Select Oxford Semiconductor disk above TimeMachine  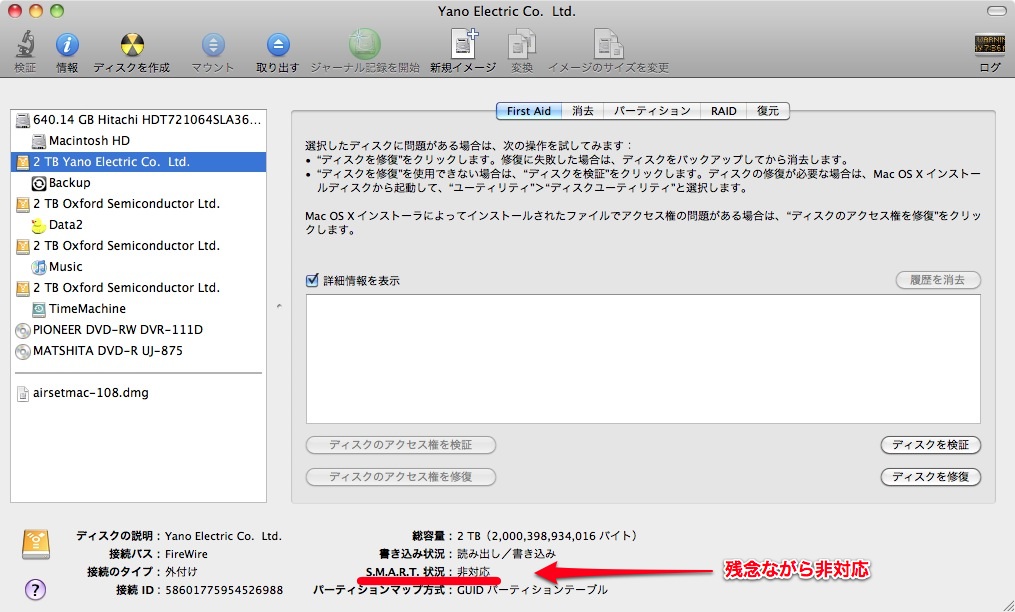coord(139,288)
